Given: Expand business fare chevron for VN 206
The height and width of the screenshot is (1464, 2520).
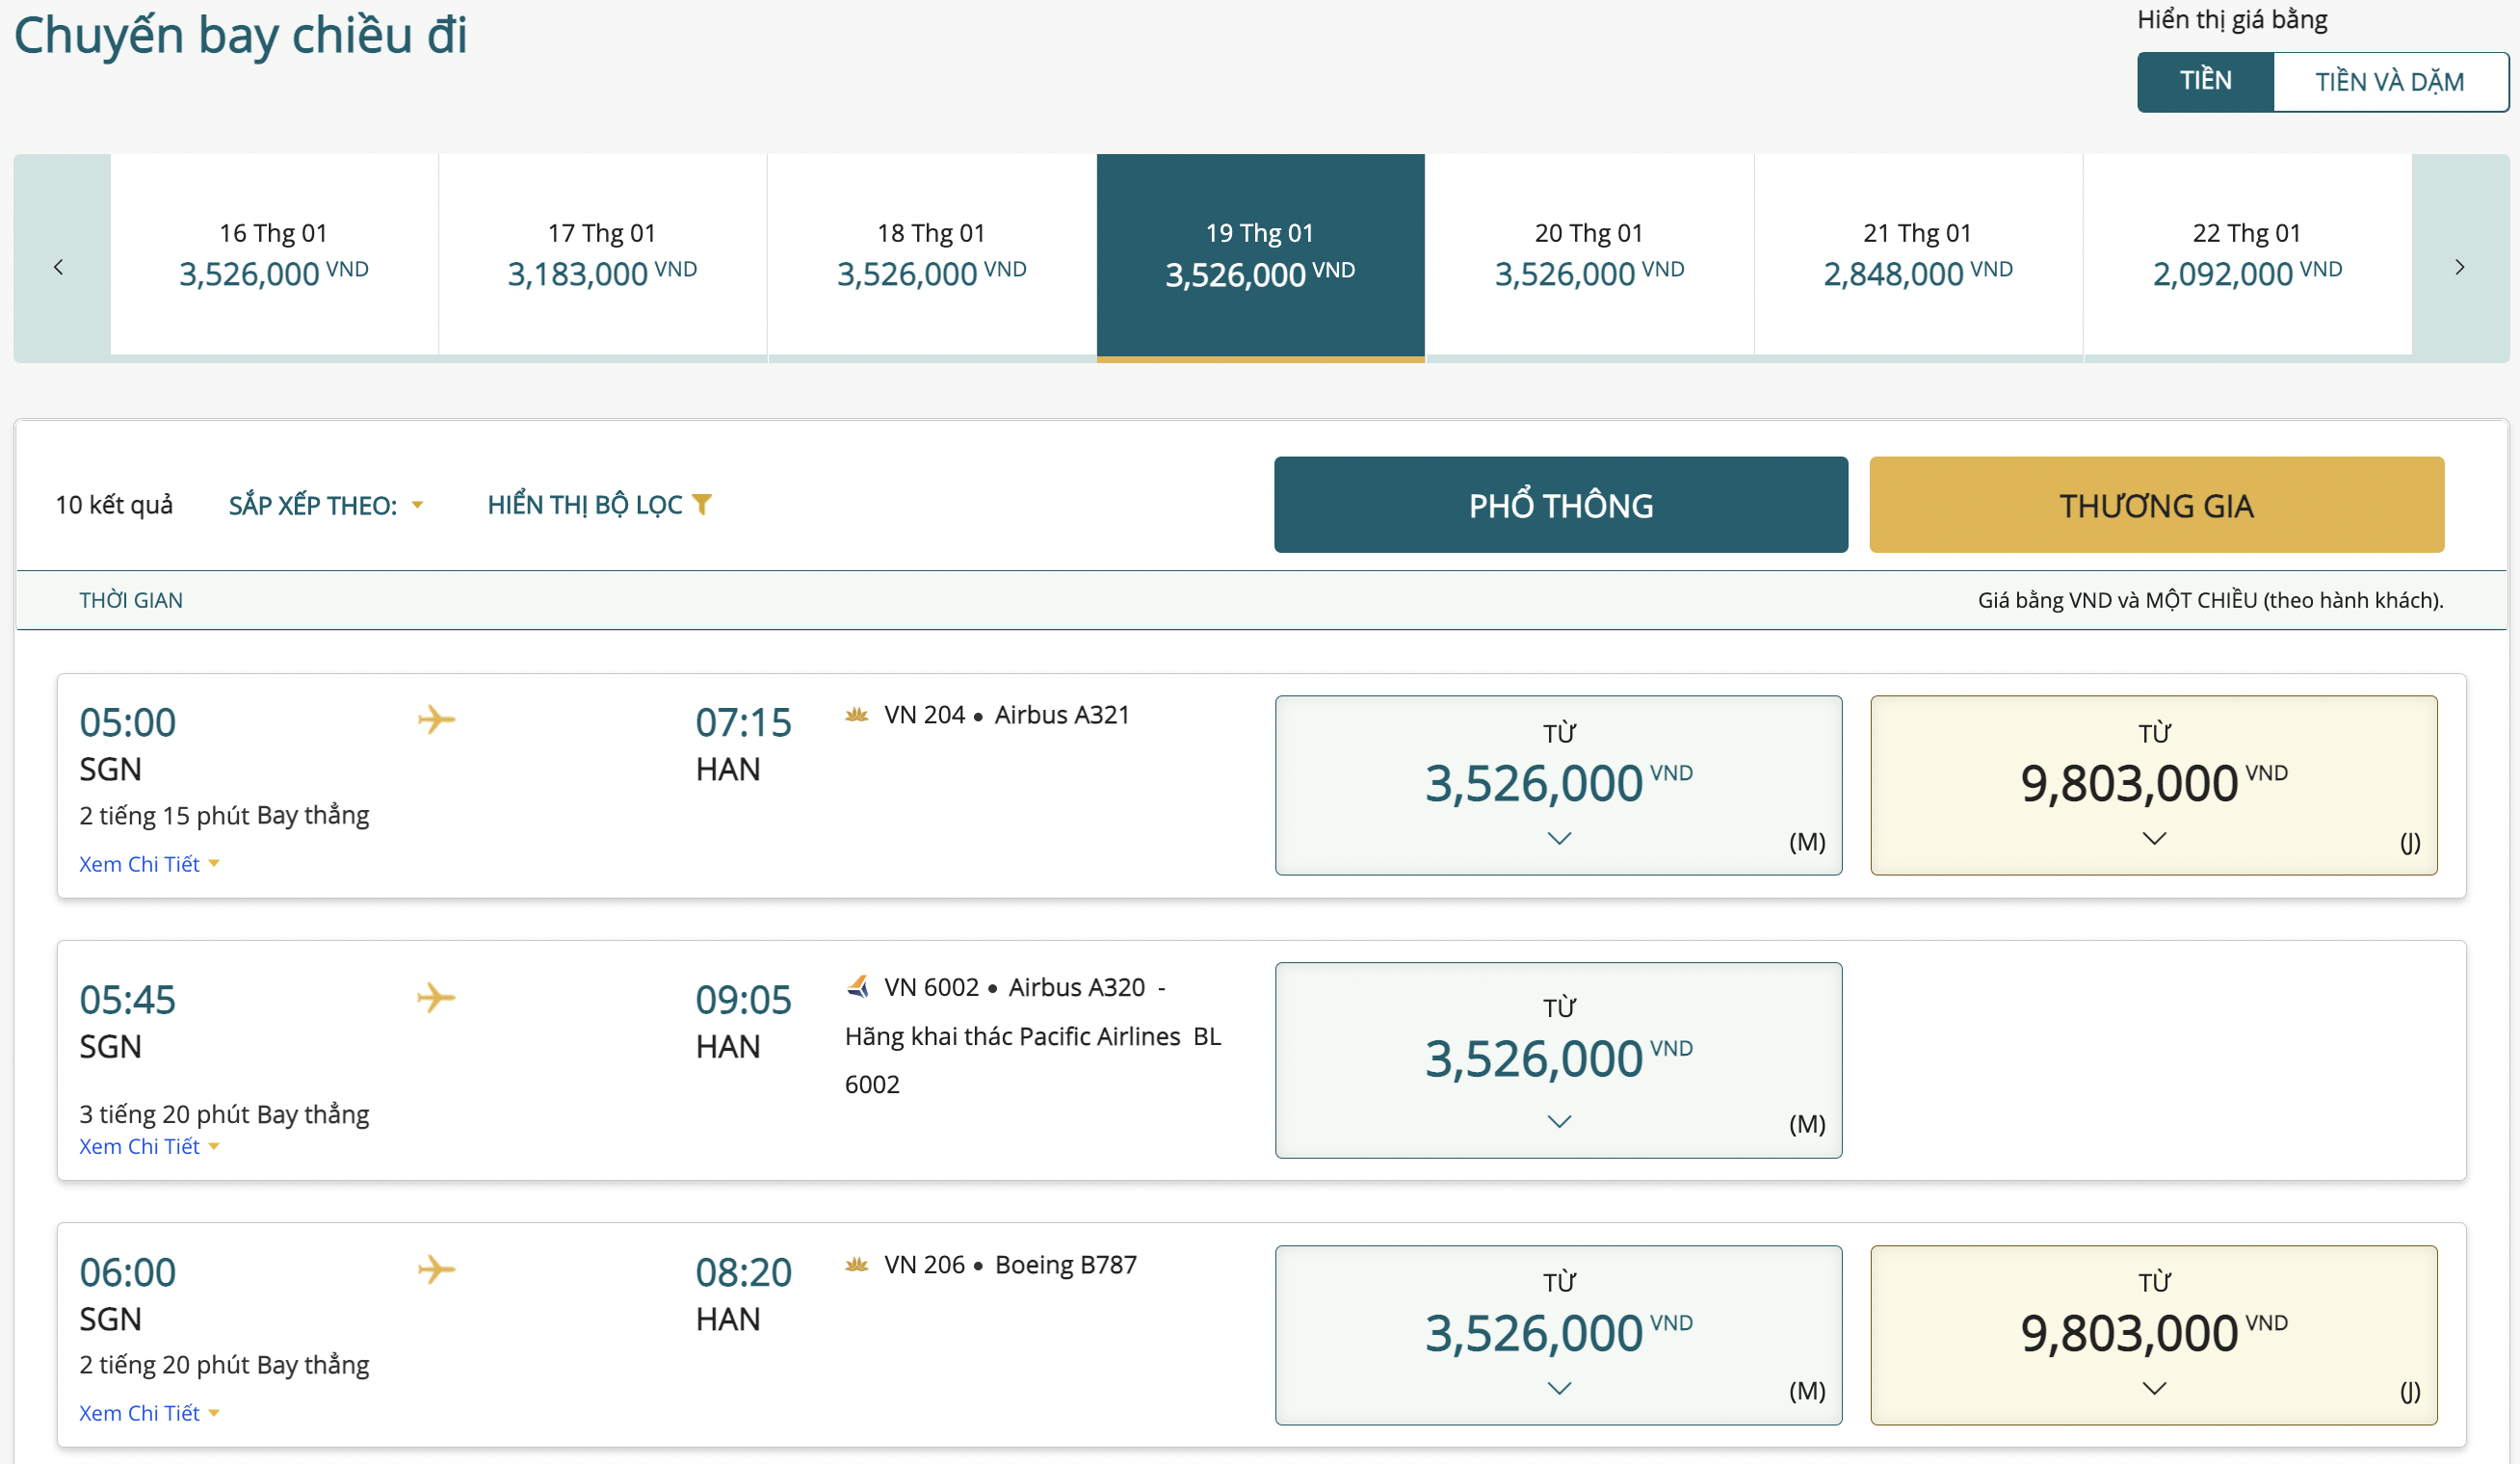Looking at the screenshot, I should tap(2154, 1388).
